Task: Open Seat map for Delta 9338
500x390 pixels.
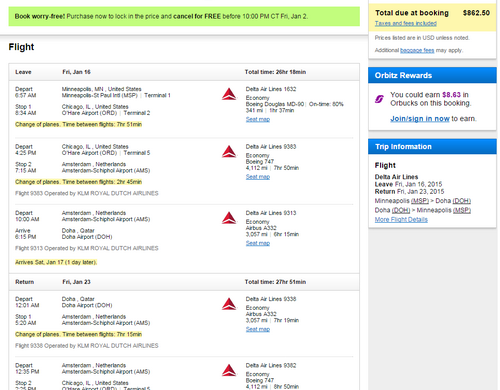Action: (258, 329)
